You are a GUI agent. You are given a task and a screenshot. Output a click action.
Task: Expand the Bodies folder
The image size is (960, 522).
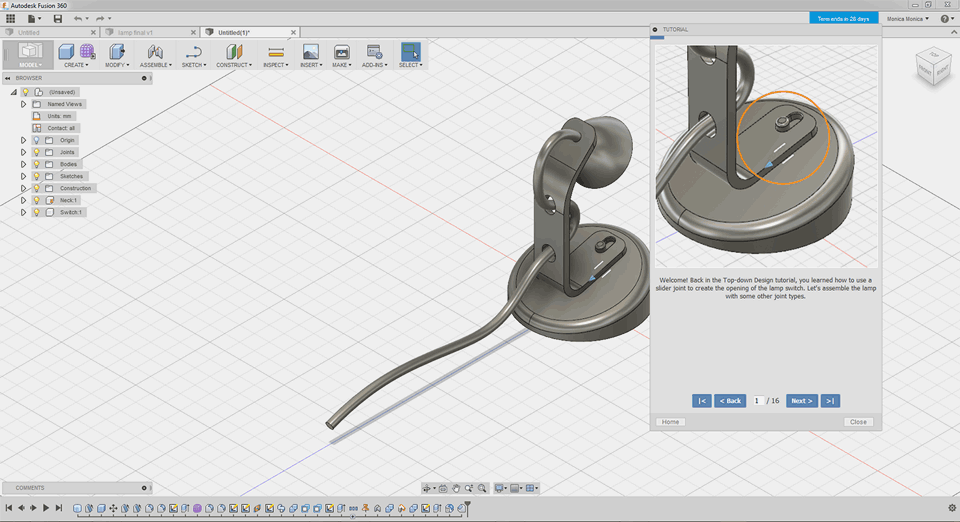[x=23, y=164]
